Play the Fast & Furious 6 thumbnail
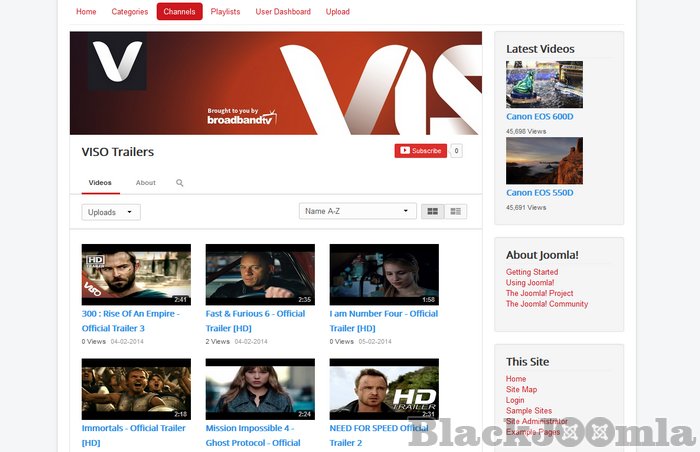This screenshot has height=452, width=700. [x=260, y=274]
